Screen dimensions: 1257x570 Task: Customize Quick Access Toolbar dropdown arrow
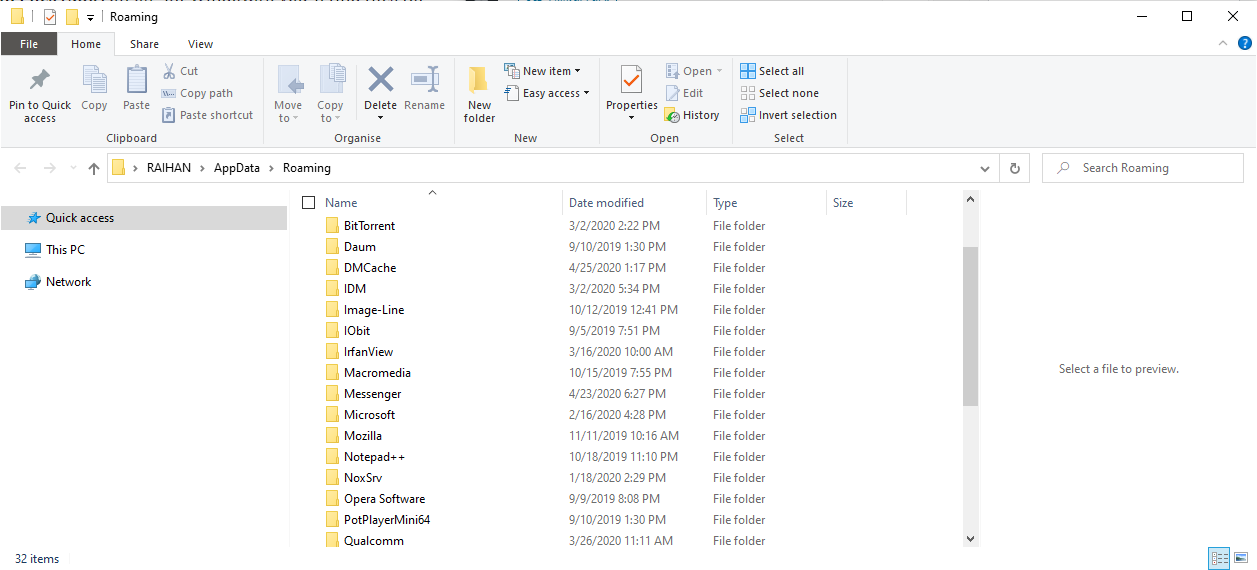pos(90,18)
